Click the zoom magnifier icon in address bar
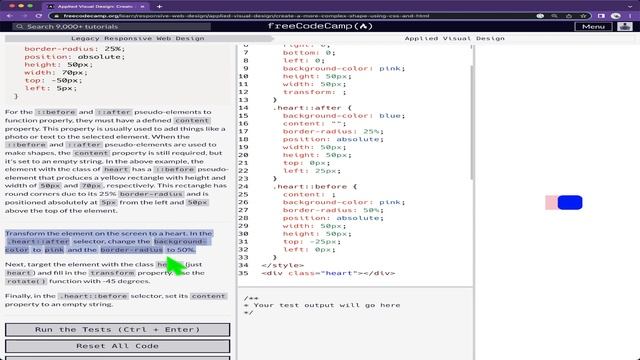 click(x=554, y=16)
